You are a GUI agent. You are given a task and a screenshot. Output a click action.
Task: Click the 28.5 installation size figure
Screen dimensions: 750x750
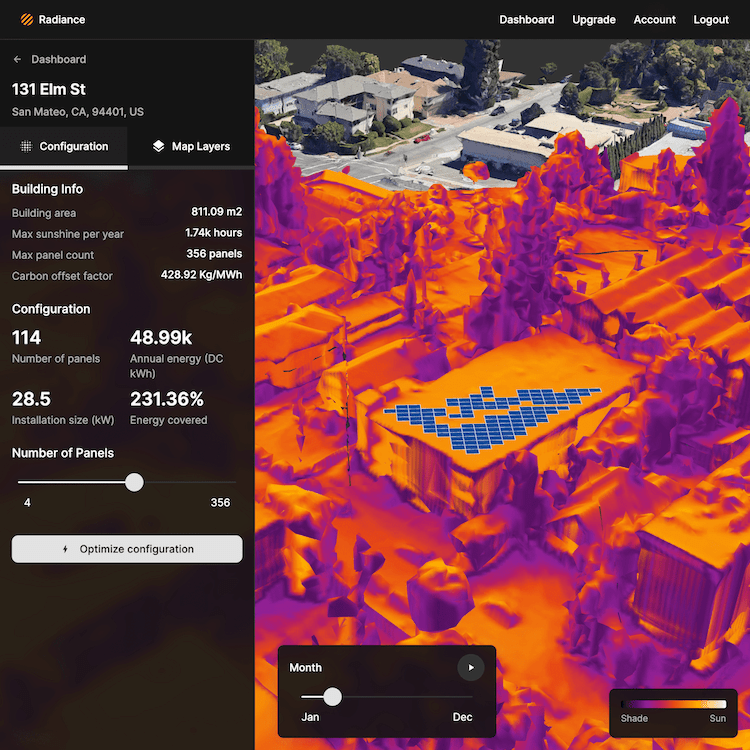[x=31, y=399]
